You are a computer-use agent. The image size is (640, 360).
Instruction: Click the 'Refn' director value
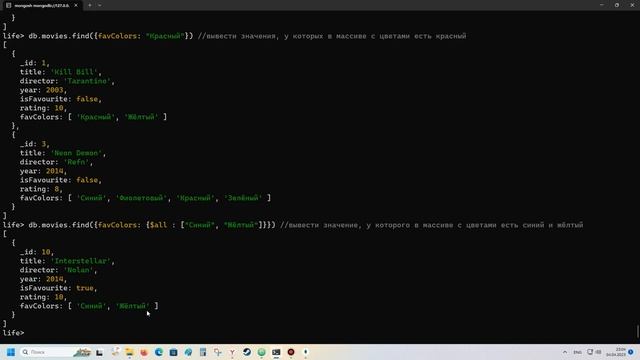(x=77, y=162)
